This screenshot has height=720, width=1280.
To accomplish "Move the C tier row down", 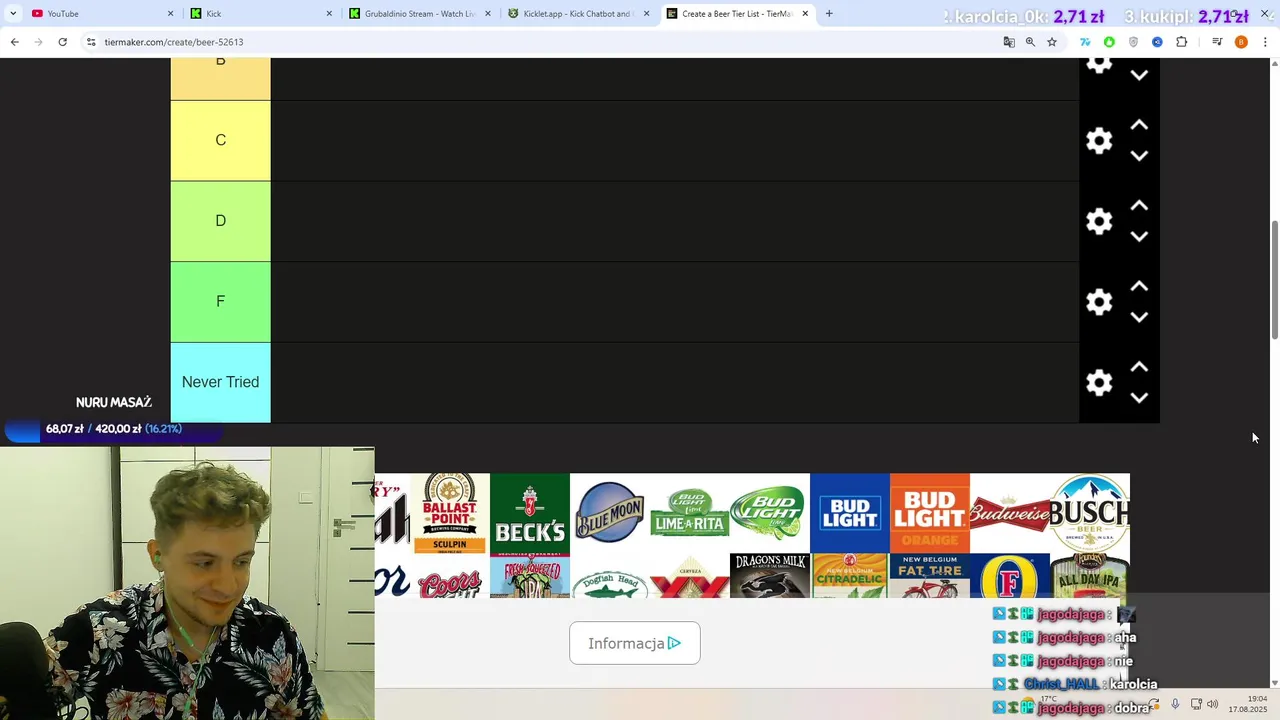I will 1139,156.
